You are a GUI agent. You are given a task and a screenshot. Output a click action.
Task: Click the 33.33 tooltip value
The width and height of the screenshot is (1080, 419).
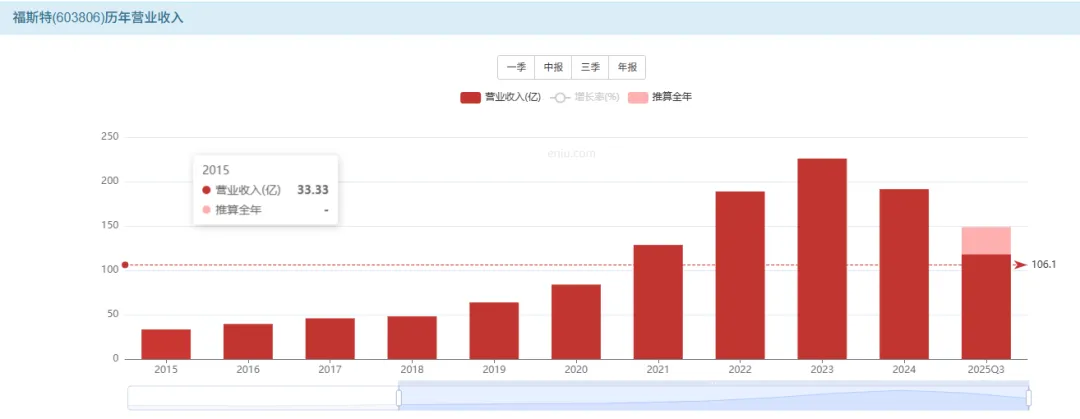(313, 190)
